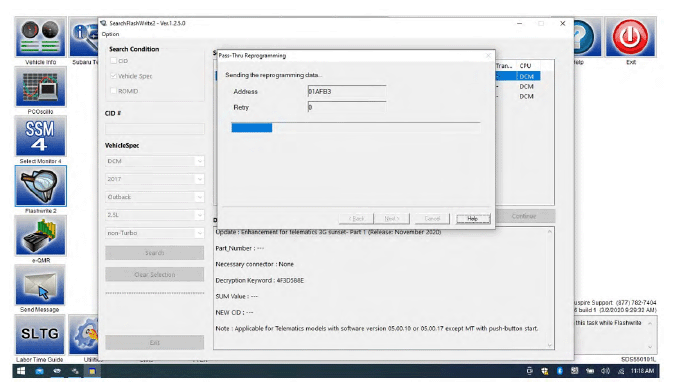
Task: Open the volume speaker tray icon
Action: click(605, 371)
